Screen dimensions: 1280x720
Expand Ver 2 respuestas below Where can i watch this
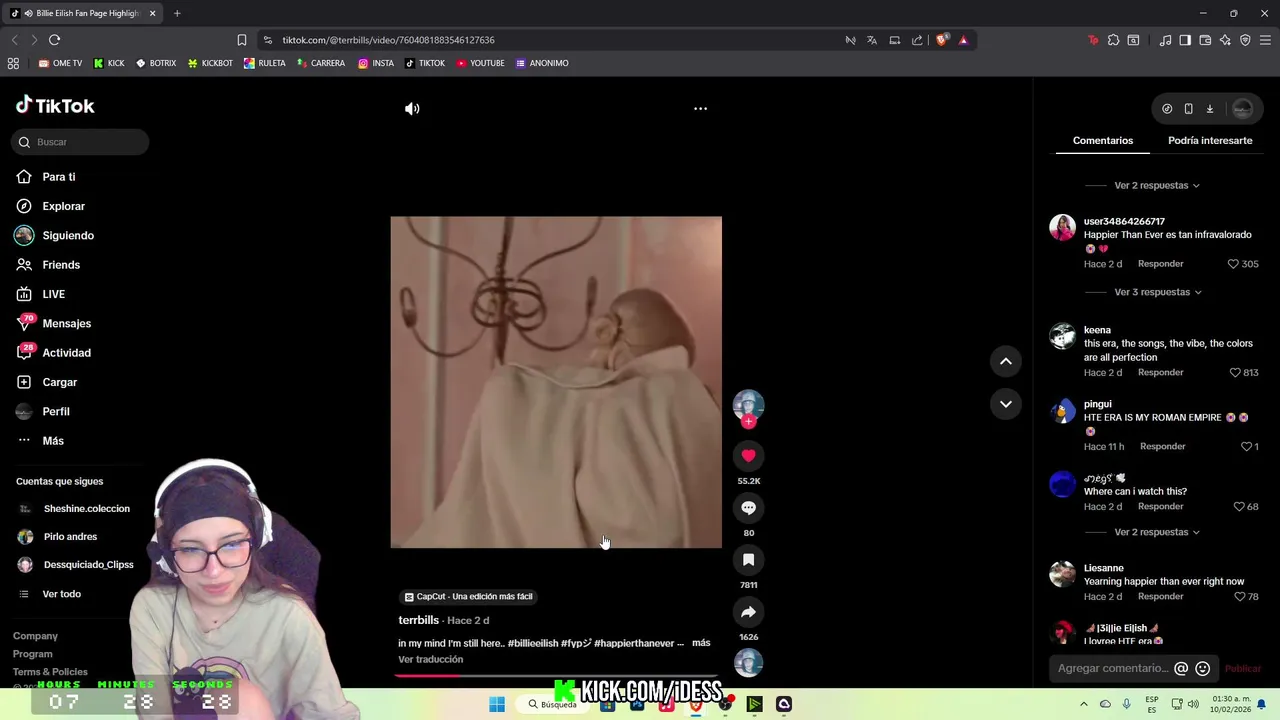1157,532
